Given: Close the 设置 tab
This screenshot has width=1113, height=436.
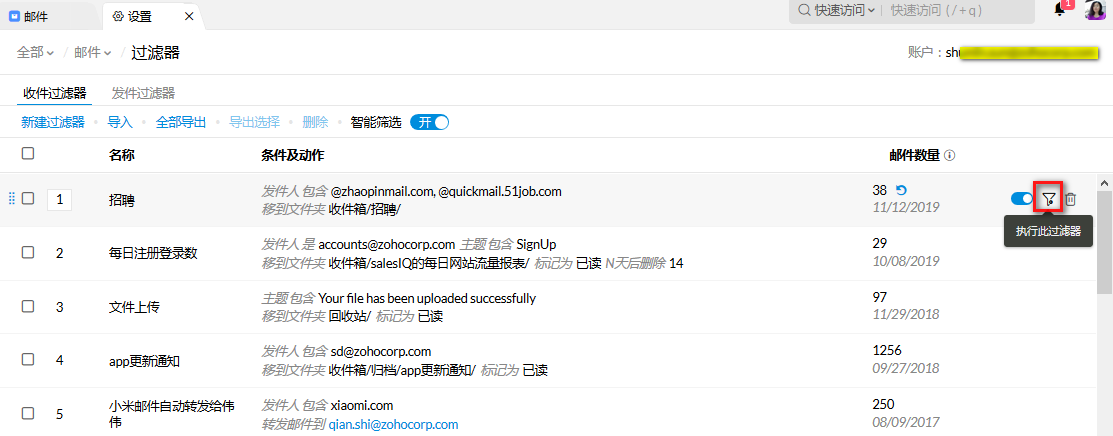Looking at the screenshot, I should point(189,16).
